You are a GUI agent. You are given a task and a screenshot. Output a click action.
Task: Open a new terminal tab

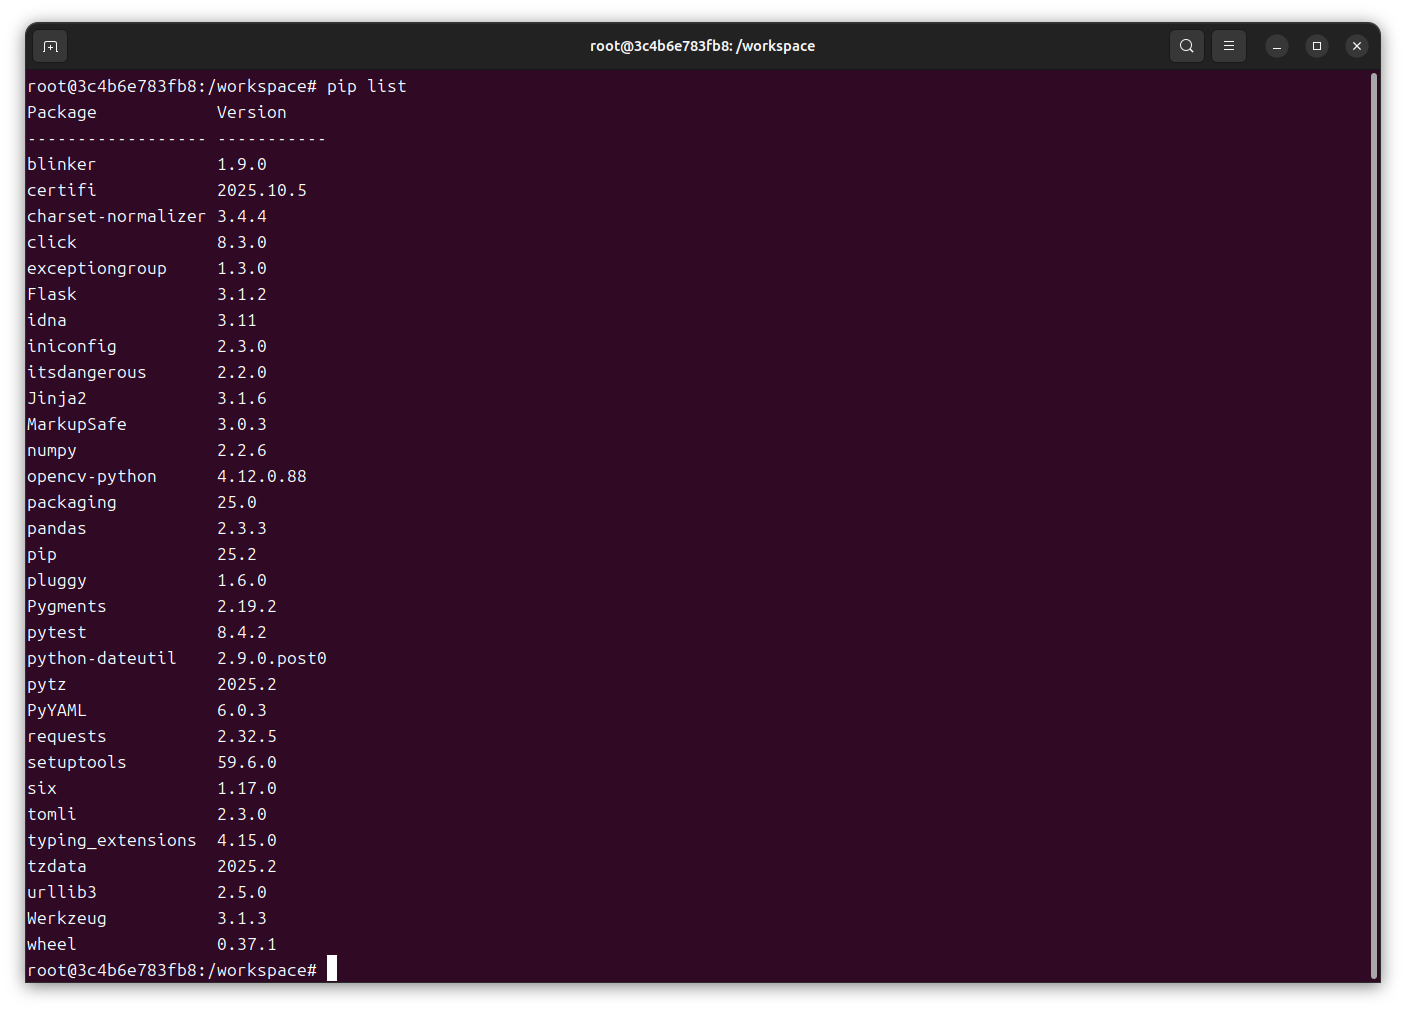pyautogui.click(x=50, y=46)
